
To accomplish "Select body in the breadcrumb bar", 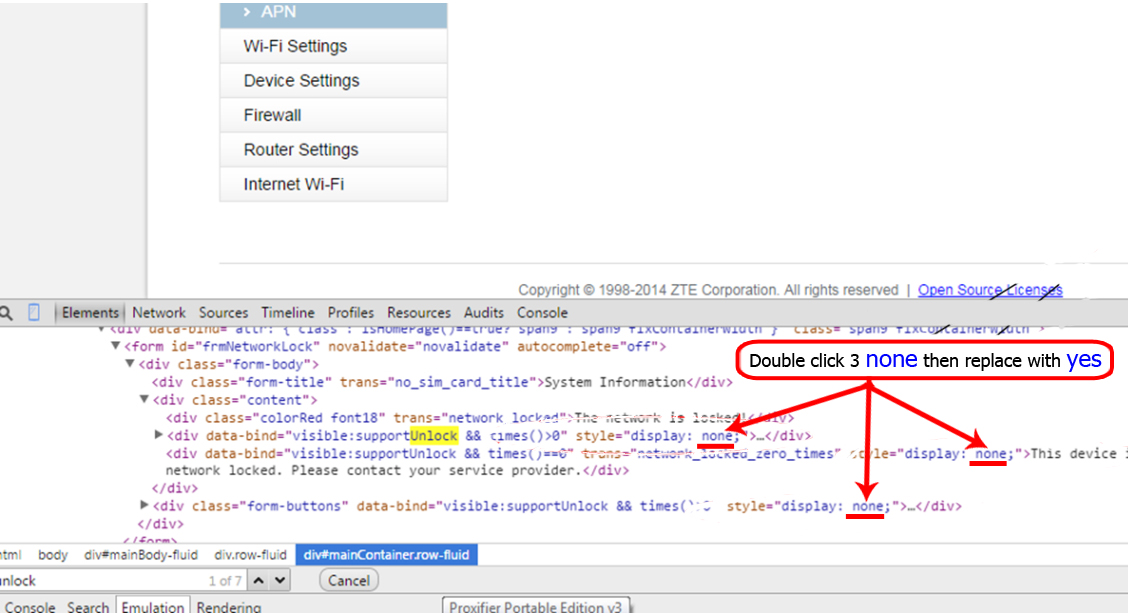I will 53,555.
